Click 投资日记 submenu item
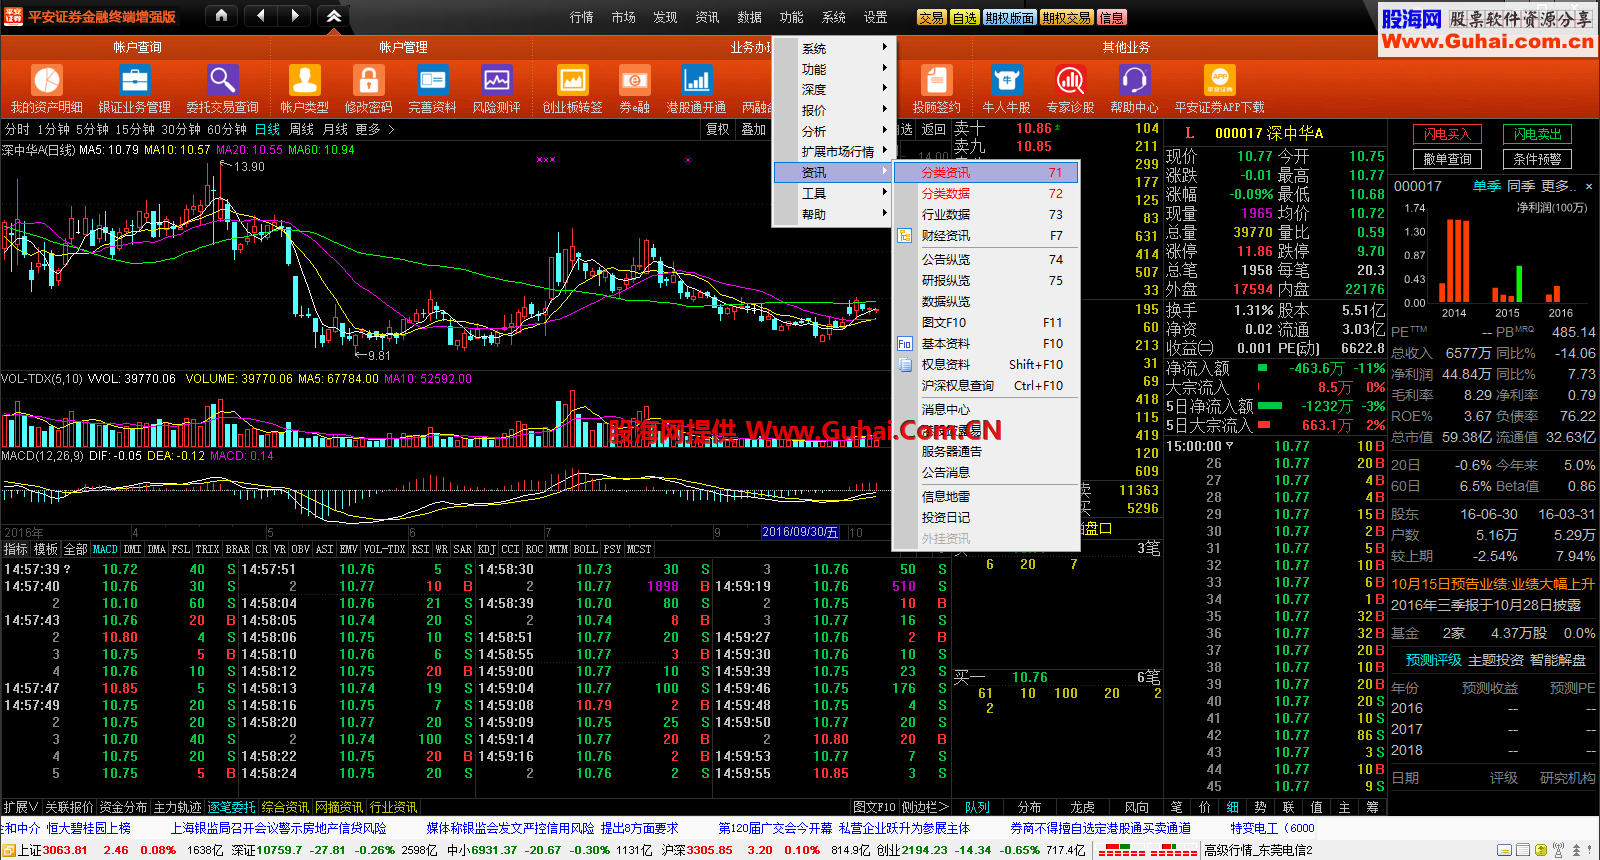1600x860 pixels. (x=985, y=518)
